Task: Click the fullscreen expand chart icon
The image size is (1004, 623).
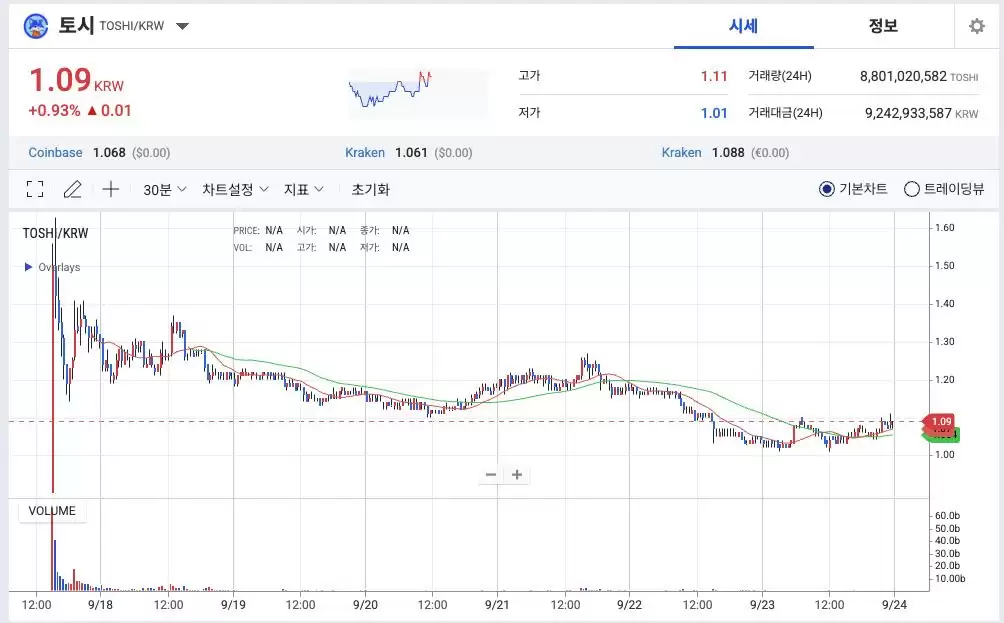Action: pos(35,189)
